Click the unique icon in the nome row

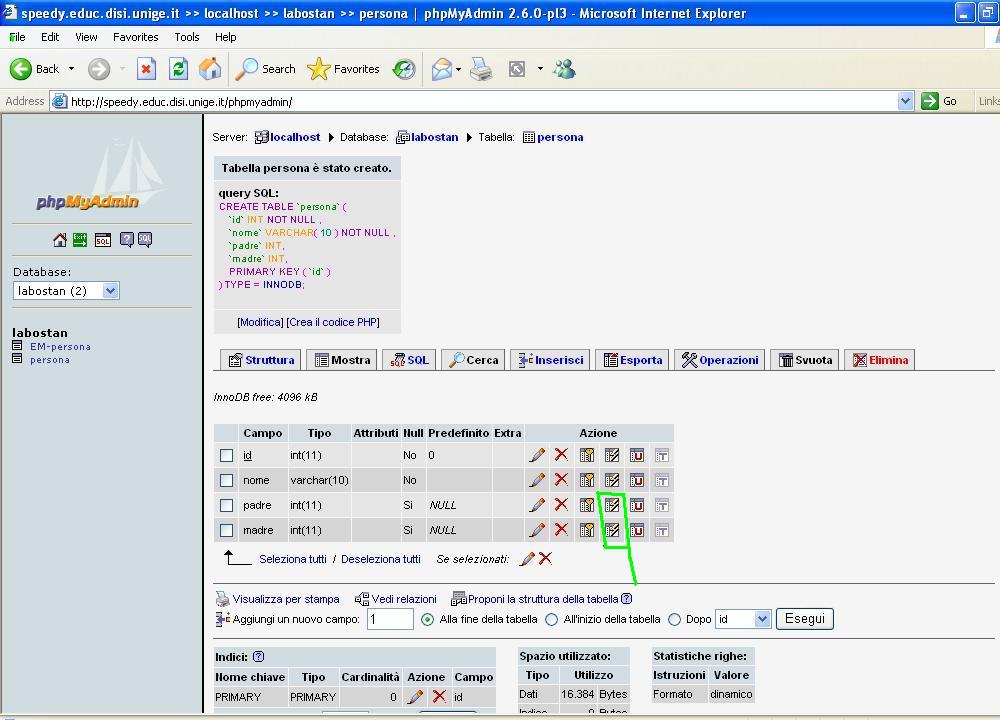click(x=636, y=480)
